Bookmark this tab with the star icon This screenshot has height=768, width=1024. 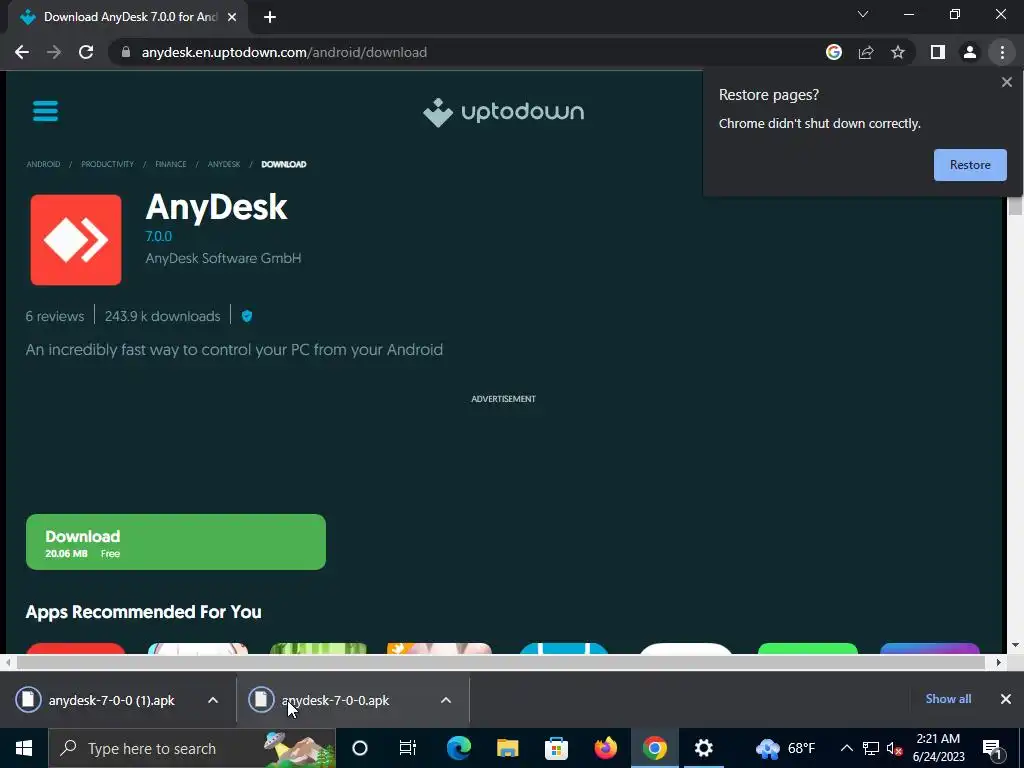pos(898,52)
